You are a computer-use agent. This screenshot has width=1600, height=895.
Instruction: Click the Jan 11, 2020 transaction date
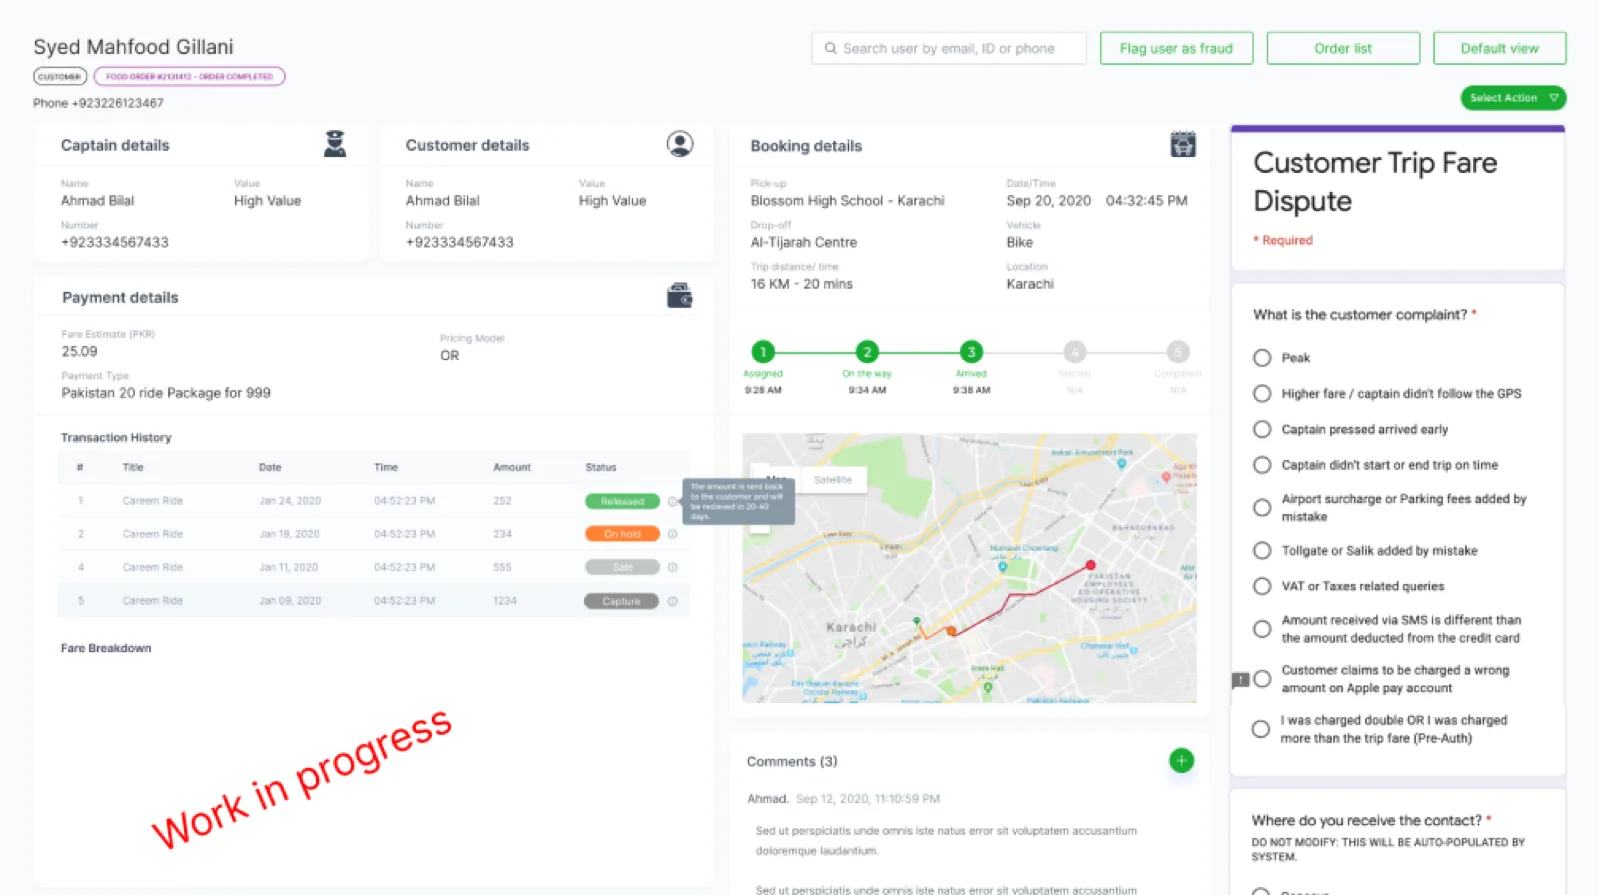click(x=288, y=568)
